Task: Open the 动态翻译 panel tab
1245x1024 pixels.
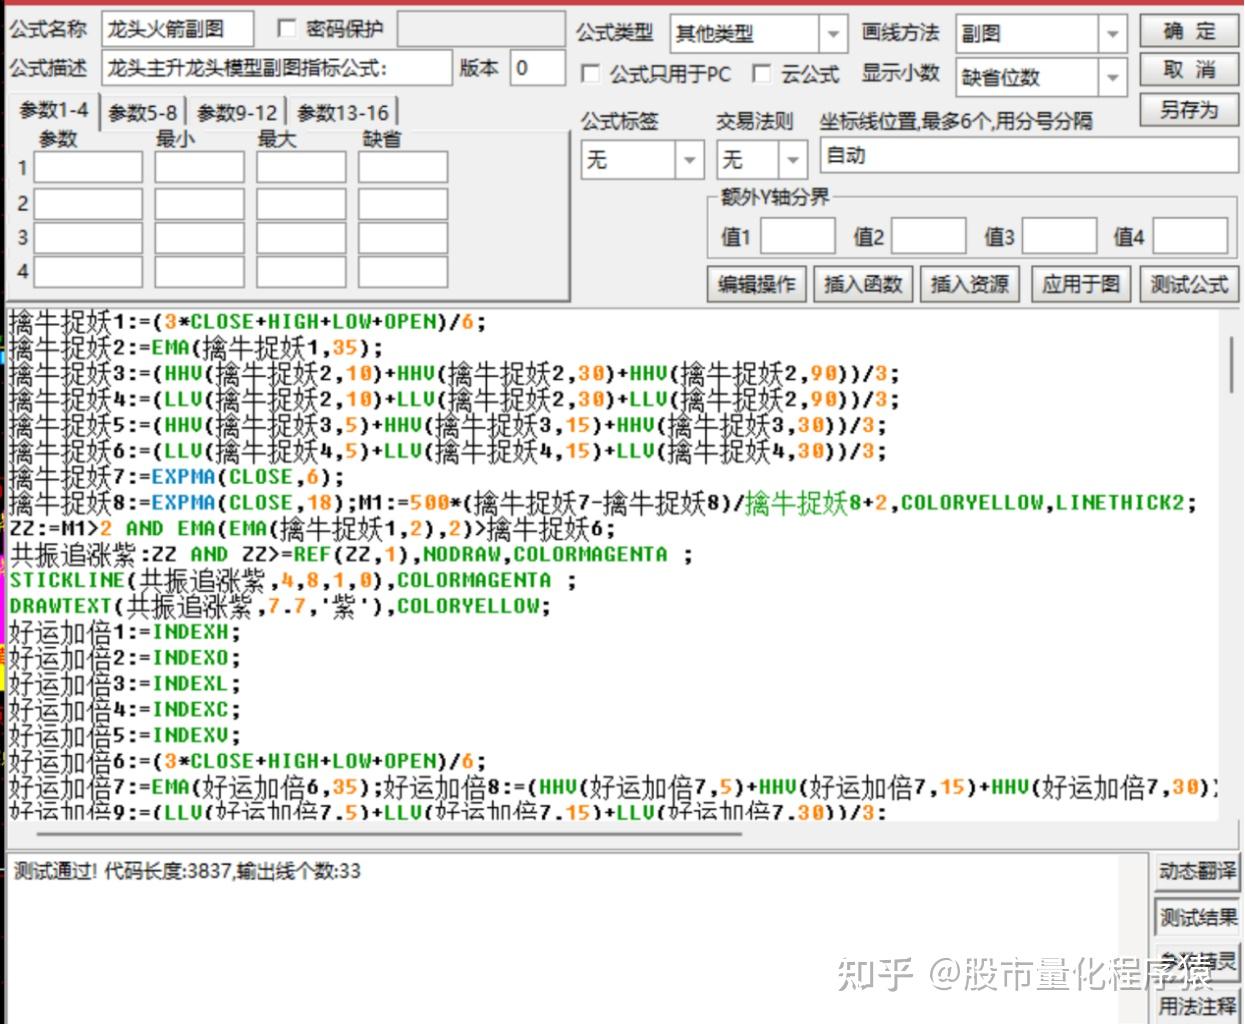Action: pyautogui.click(x=1197, y=871)
